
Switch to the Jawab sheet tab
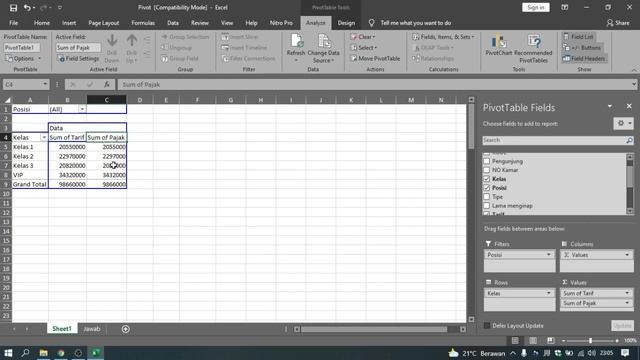pos(92,329)
